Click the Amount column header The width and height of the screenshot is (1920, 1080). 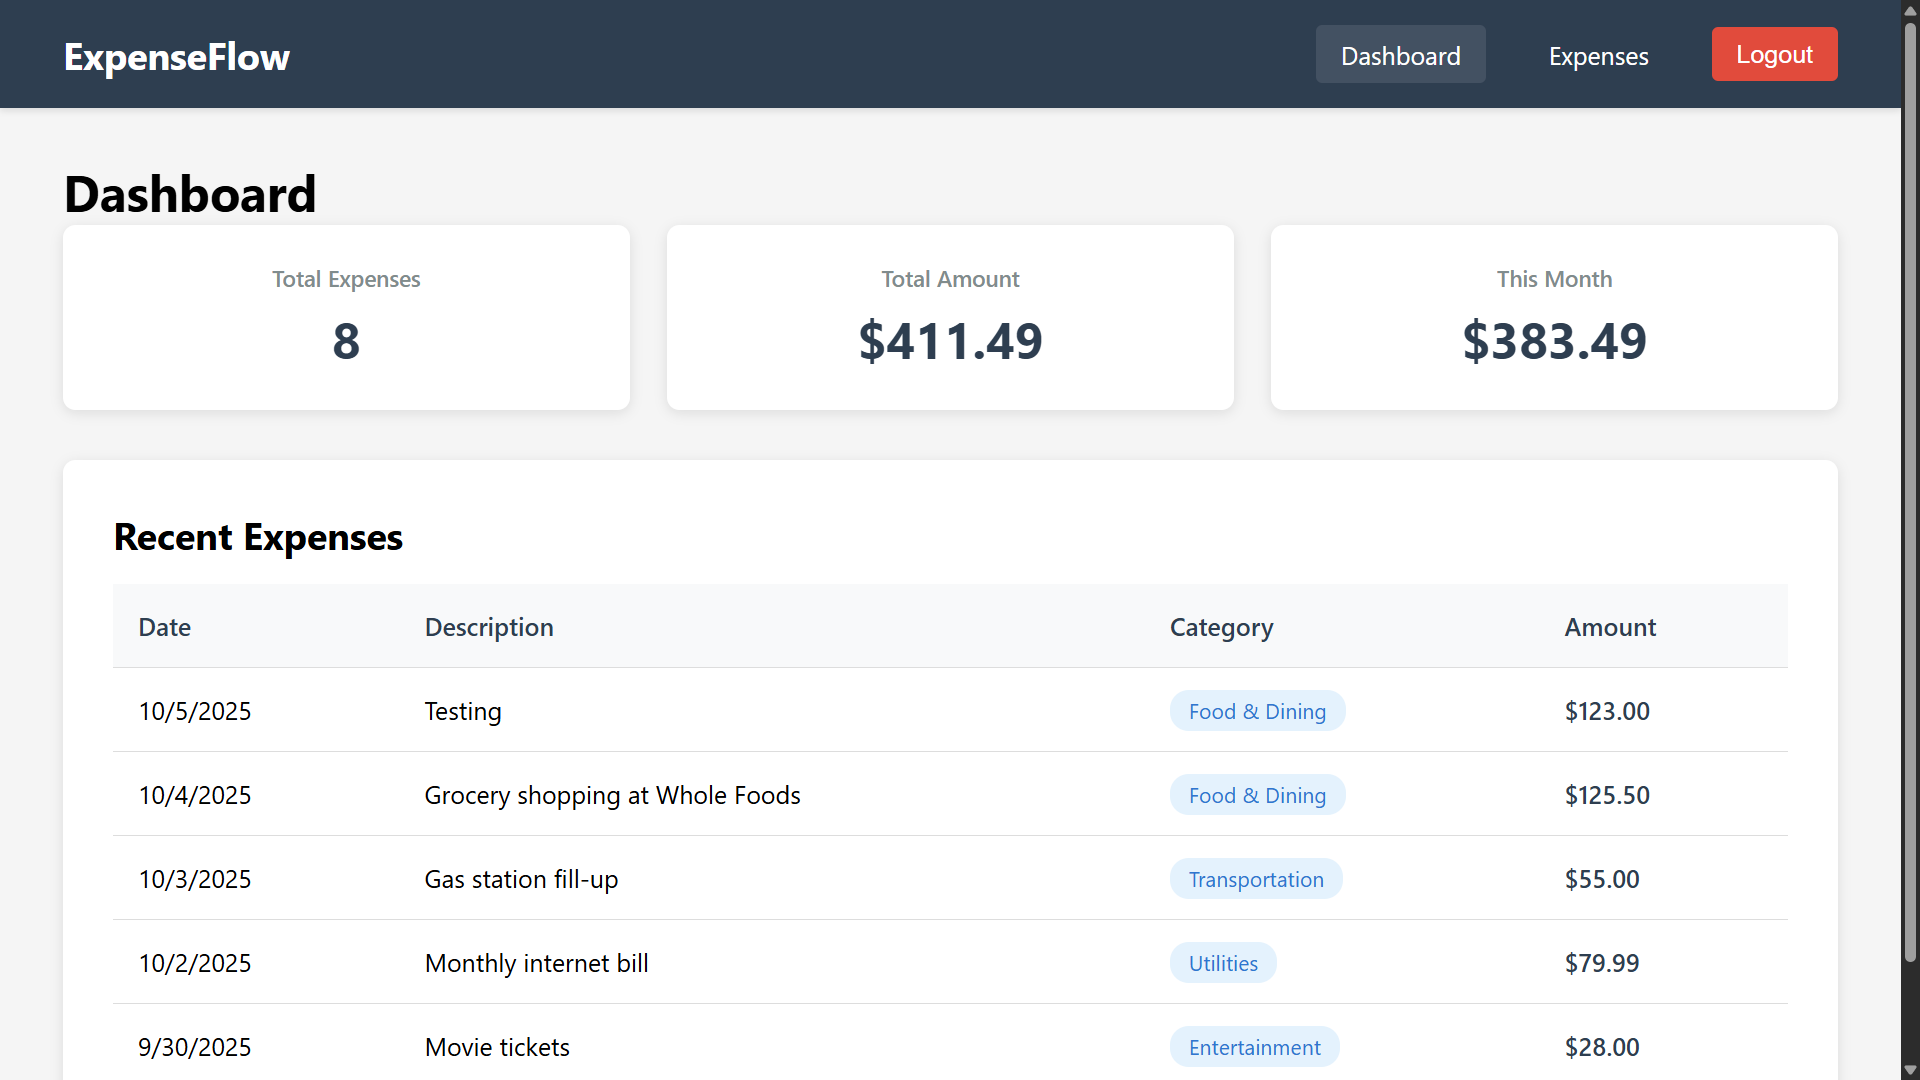pos(1610,627)
